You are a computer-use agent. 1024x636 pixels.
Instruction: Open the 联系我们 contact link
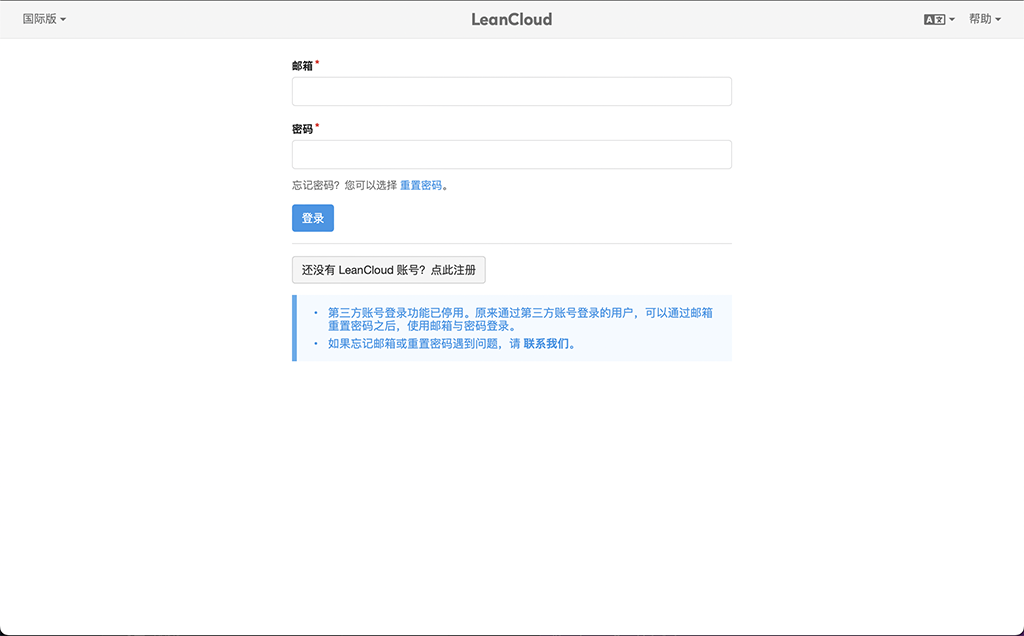pyautogui.click(x=547, y=344)
